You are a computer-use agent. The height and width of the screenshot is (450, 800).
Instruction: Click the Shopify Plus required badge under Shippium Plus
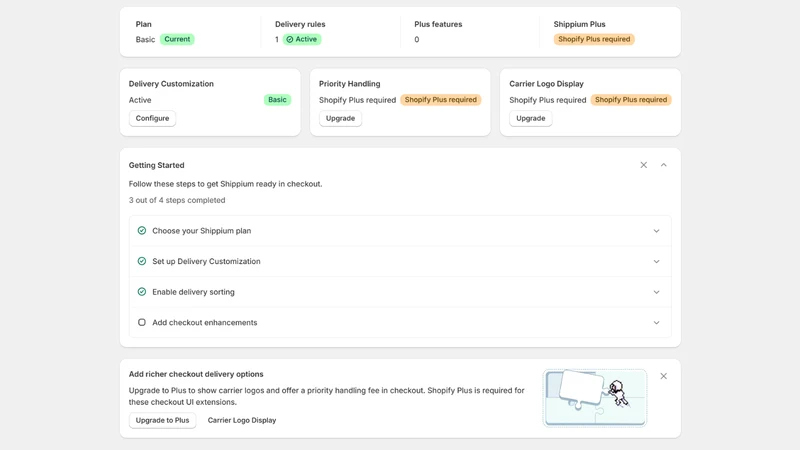(594, 39)
